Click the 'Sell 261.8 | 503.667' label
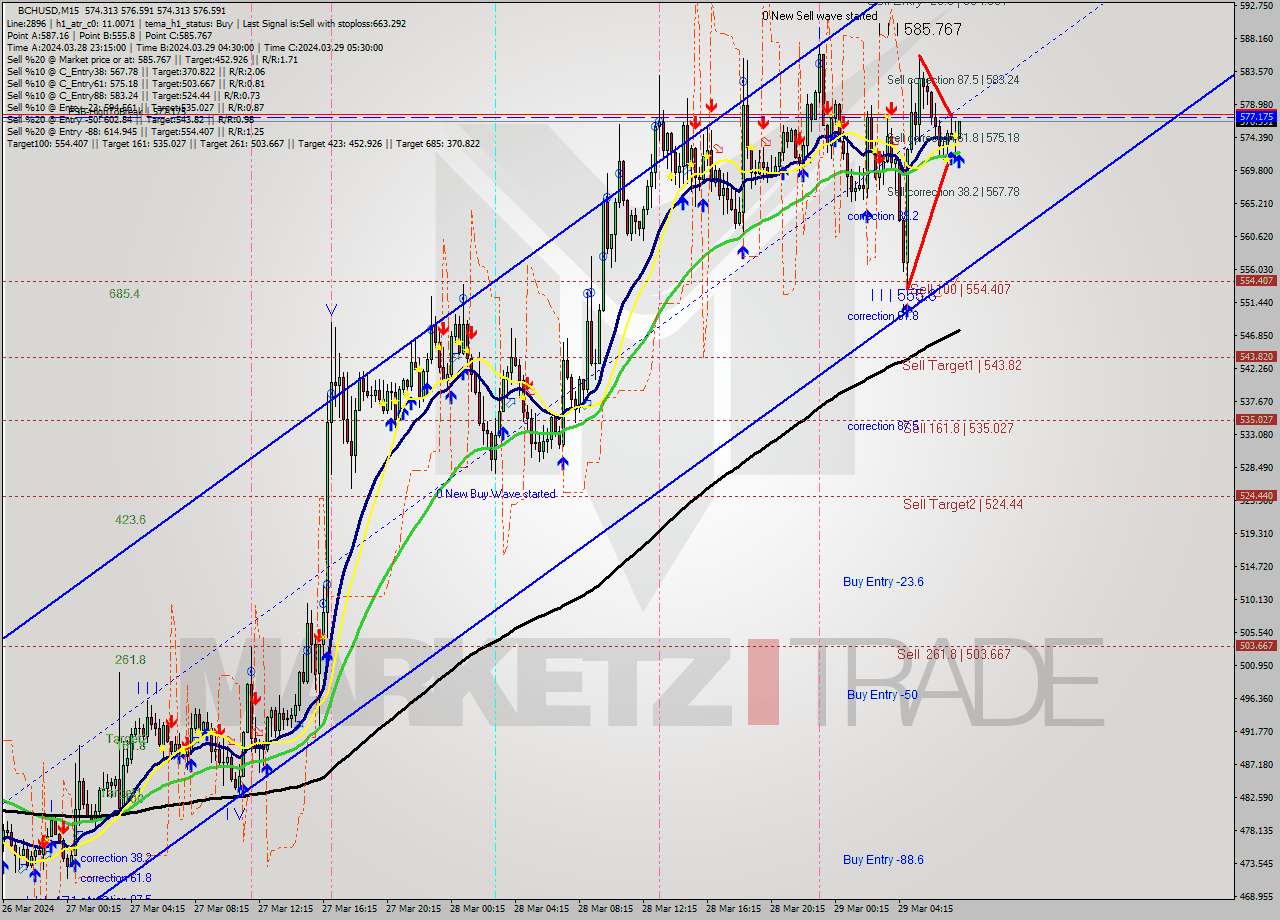Image resolution: width=1280 pixels, height=920 pixels. pyautogui.click(x=954, y=654)
